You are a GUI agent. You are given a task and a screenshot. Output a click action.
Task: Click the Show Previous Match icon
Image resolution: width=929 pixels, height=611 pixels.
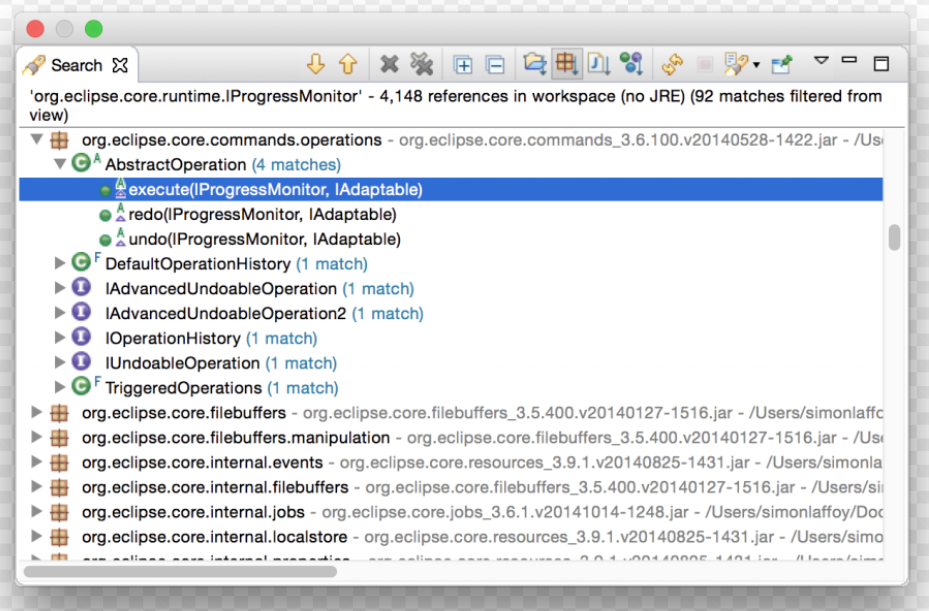pos(347,63)
